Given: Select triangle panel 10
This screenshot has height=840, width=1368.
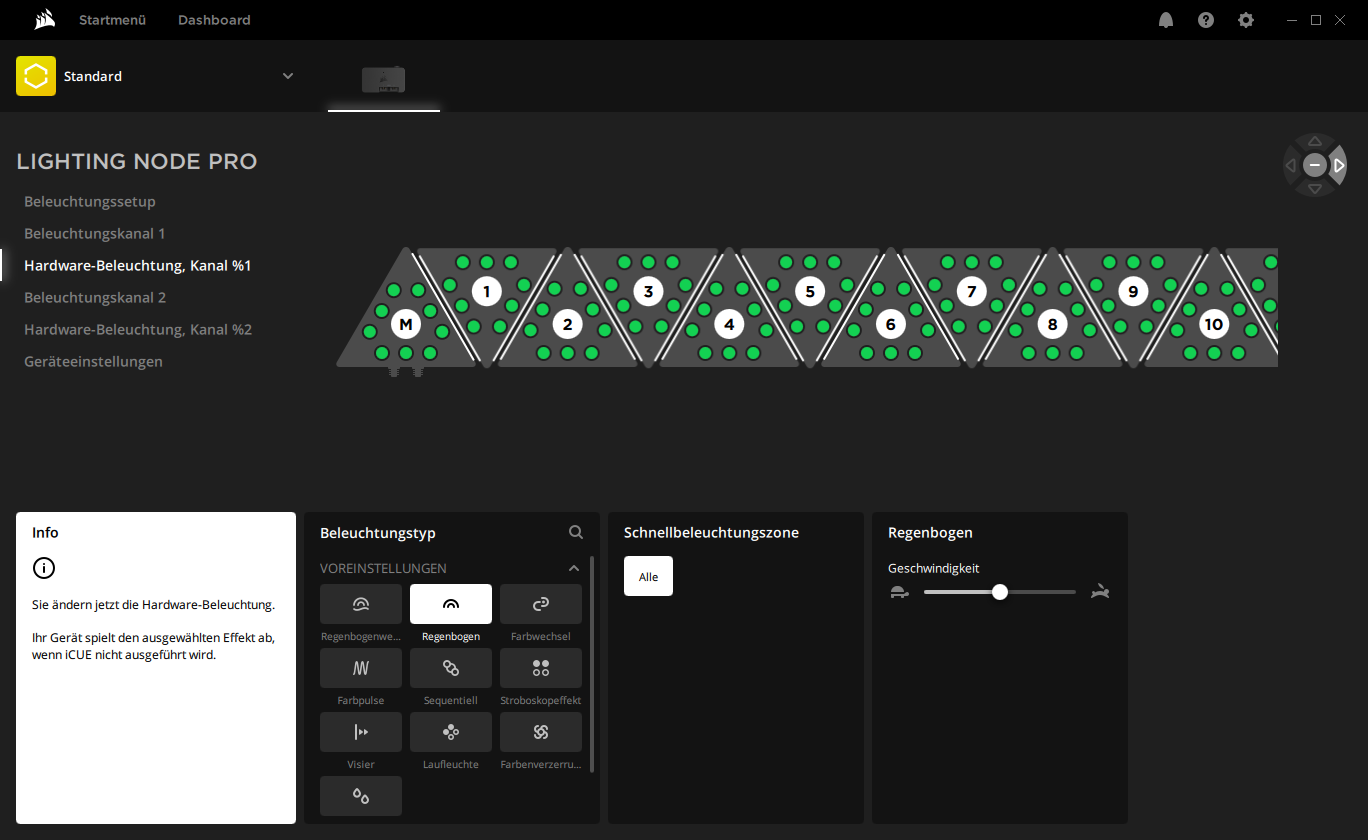Looking at the screenshot, I should (1213, 324).
